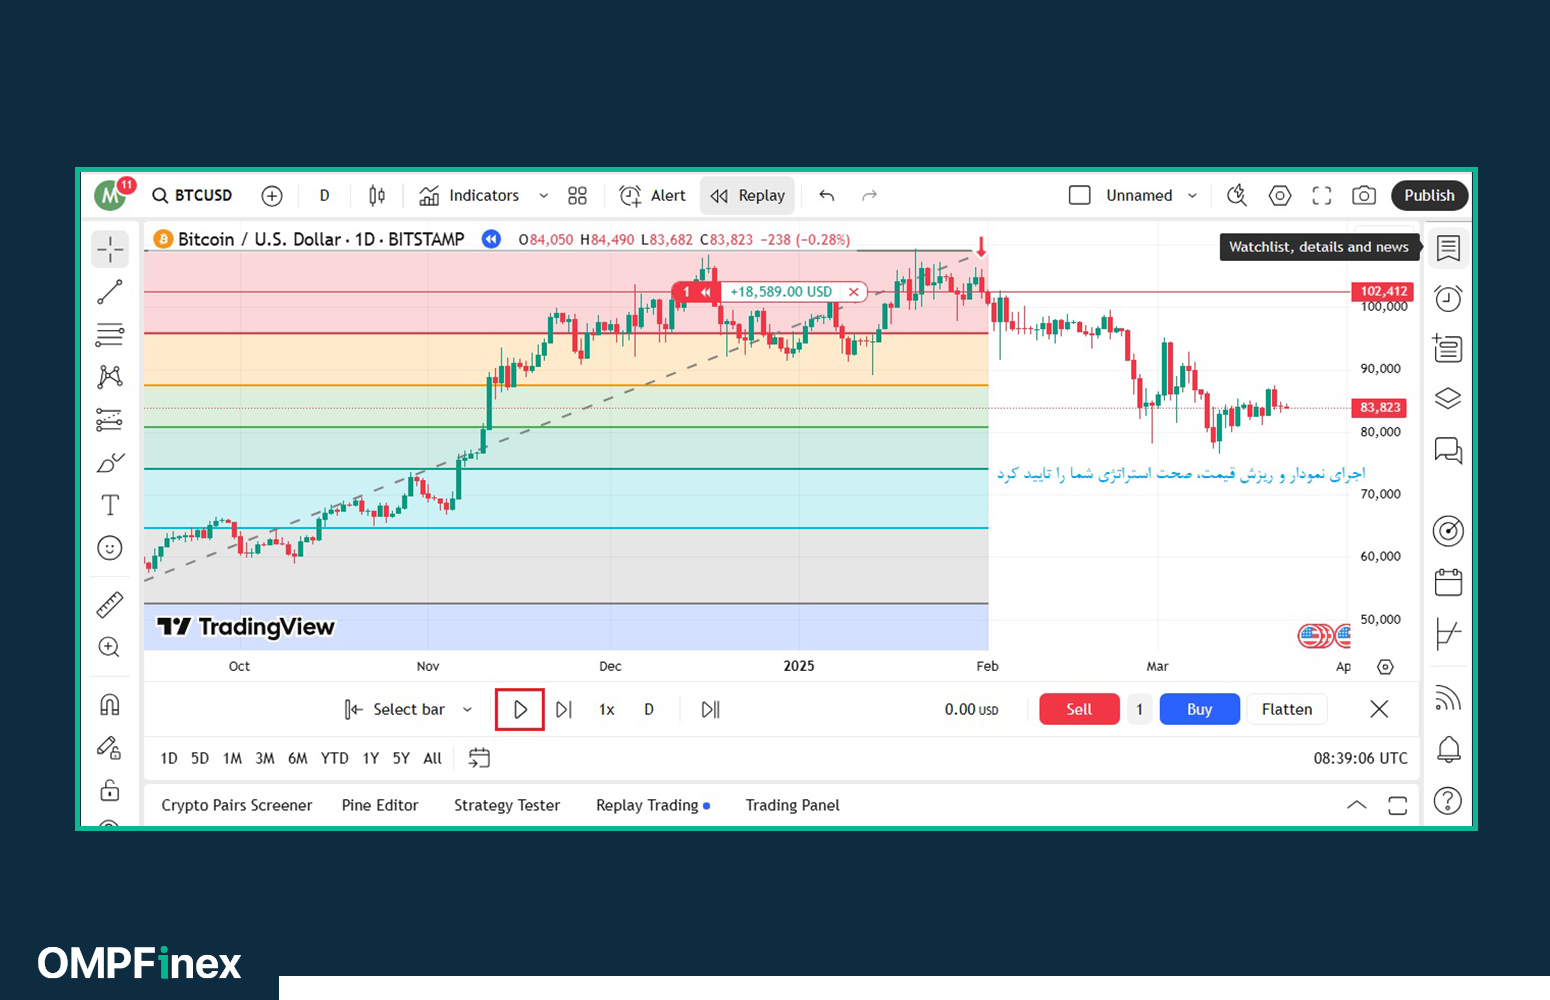
Task: Select the crosshair cursor tool
Action: pyautogui.click(x=110, y=249)
